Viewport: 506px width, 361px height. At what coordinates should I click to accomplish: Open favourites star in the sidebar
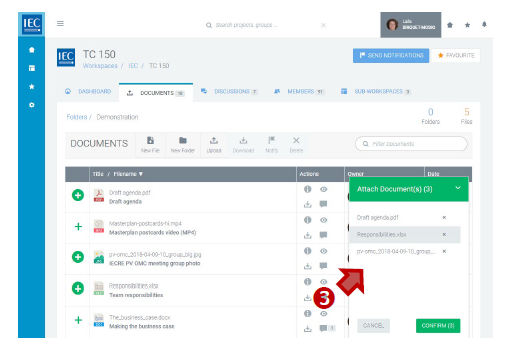(x=32, y=87)
